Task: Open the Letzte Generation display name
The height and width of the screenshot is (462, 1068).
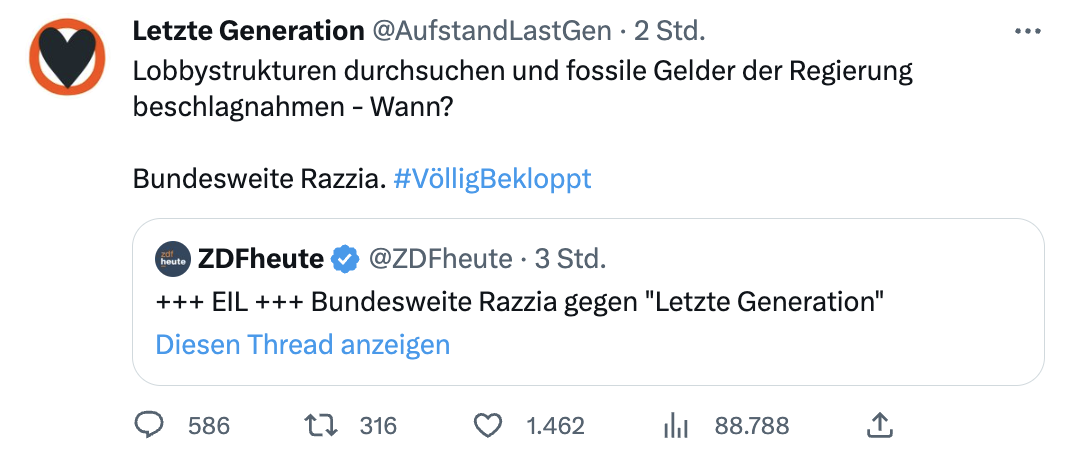Action: coord(248,32)
